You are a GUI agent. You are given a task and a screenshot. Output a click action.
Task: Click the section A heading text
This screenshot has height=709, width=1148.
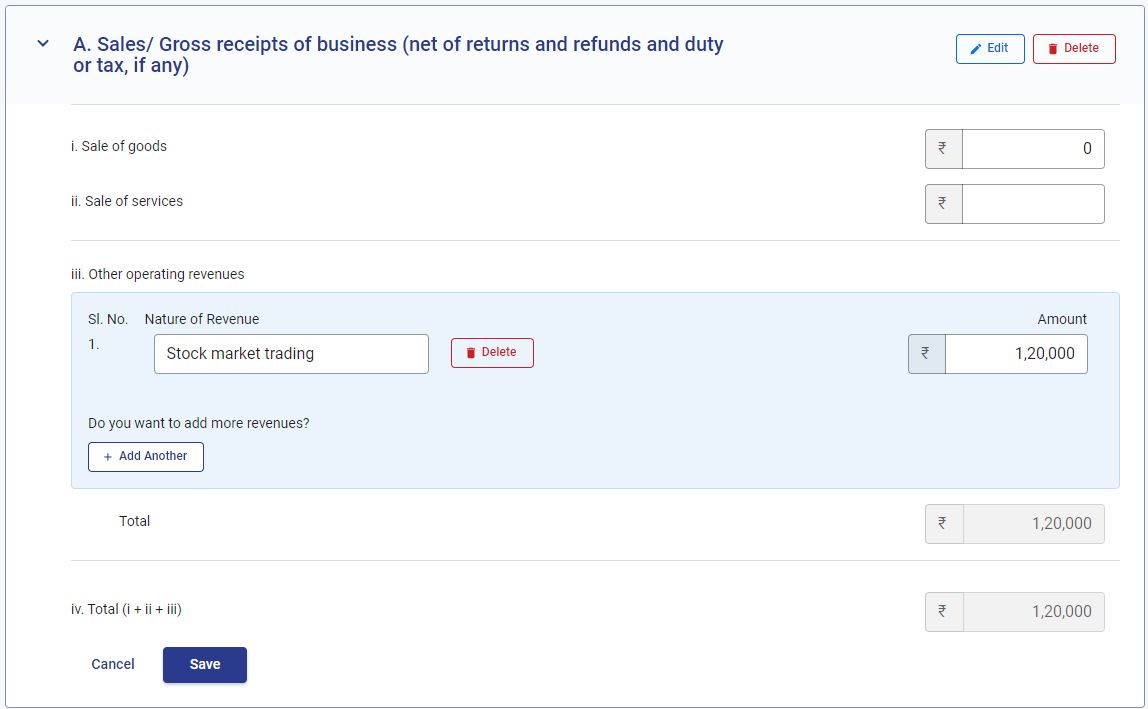coord(398,55)
